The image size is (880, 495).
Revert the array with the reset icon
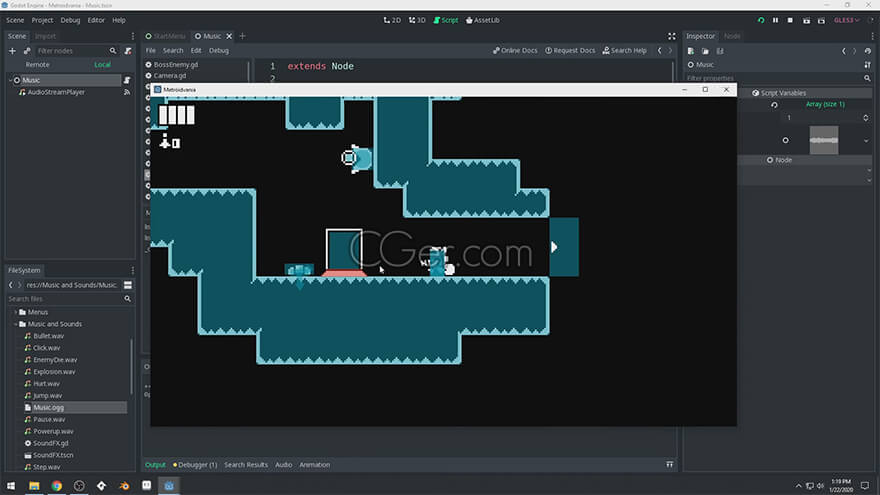click(774, 105)
